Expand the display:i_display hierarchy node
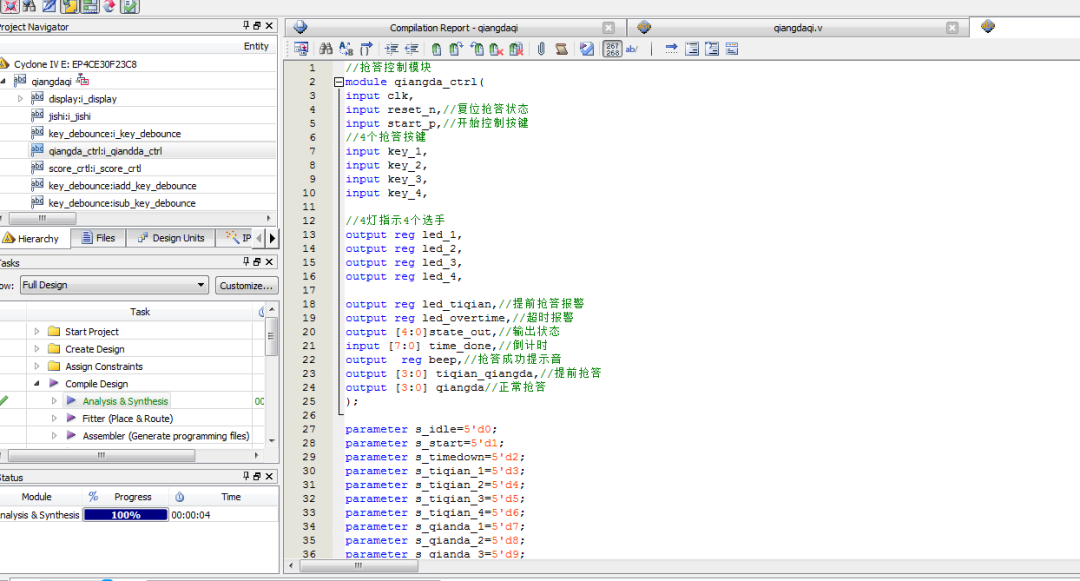Screen dimensions: 1080x581 point(20,99)
